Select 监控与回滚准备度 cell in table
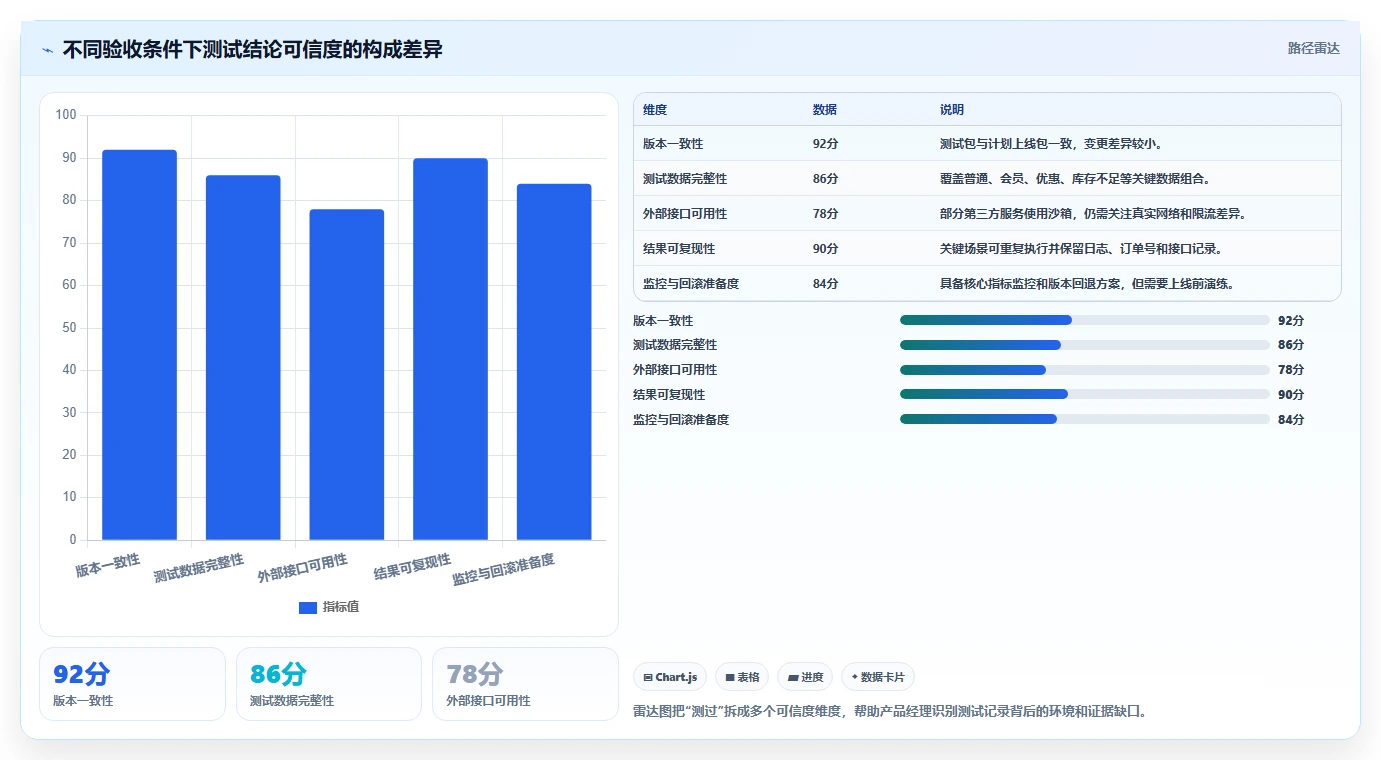This screenshot has width=1381, height=760. pyautogui.click(x=691, y=284)
